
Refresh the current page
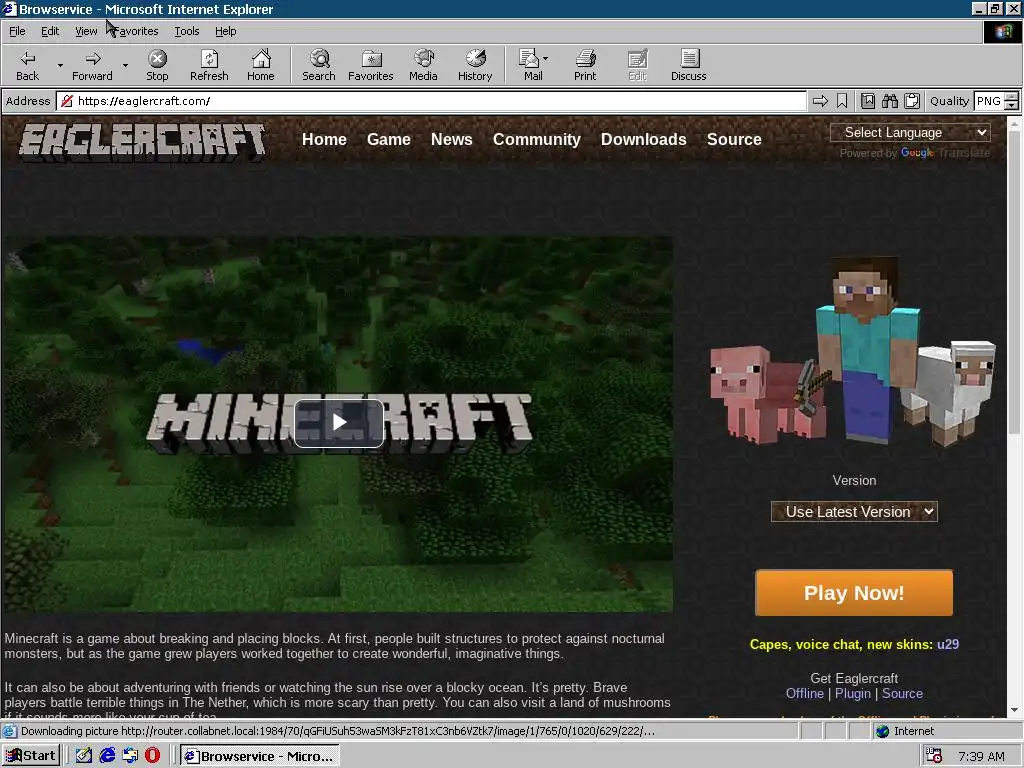(x=209, y=65)
